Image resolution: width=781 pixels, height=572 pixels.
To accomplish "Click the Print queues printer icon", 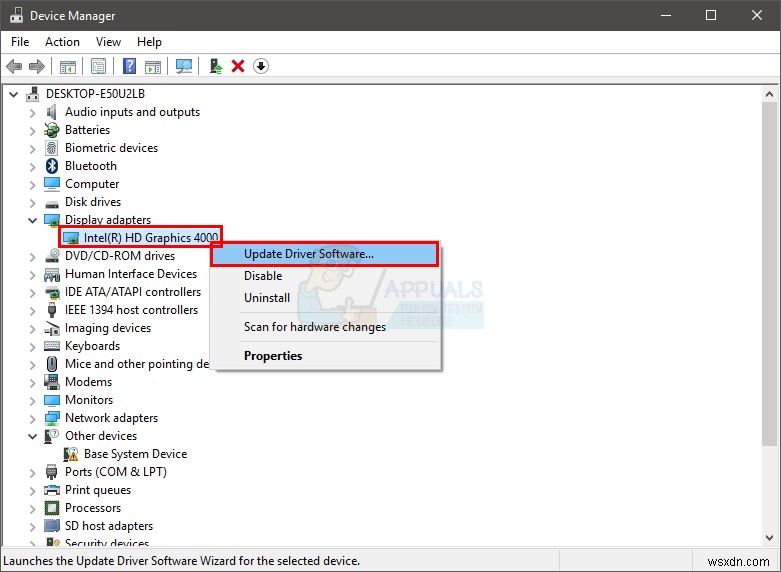I will click(x=52, y=490).
